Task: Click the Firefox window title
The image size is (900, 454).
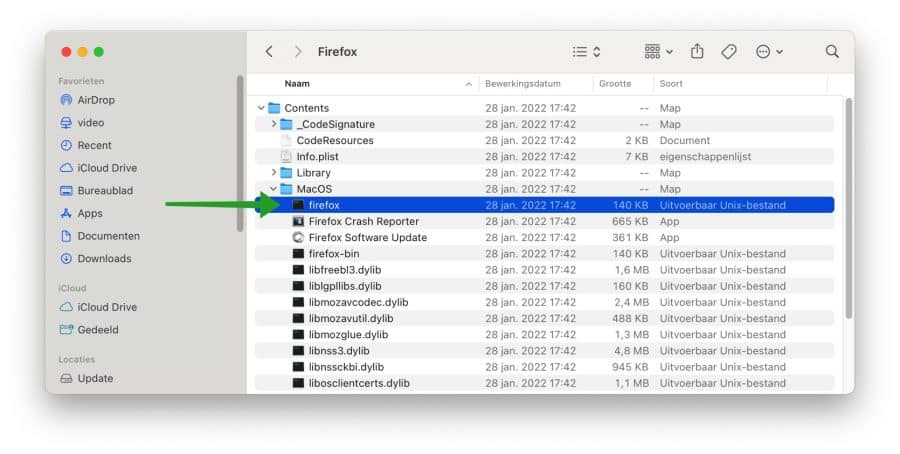Action: click(x=338, y=52)
